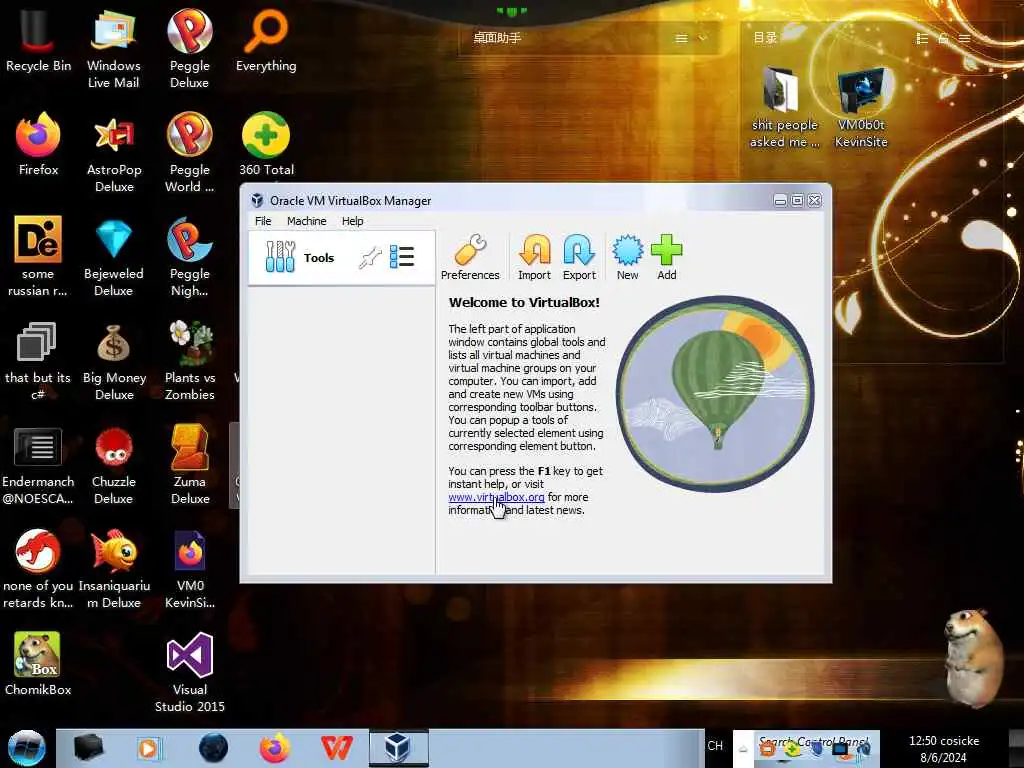Click the Firefox taskbar icon
This screenshot has width=1024, height=768.
pos(275,748)
